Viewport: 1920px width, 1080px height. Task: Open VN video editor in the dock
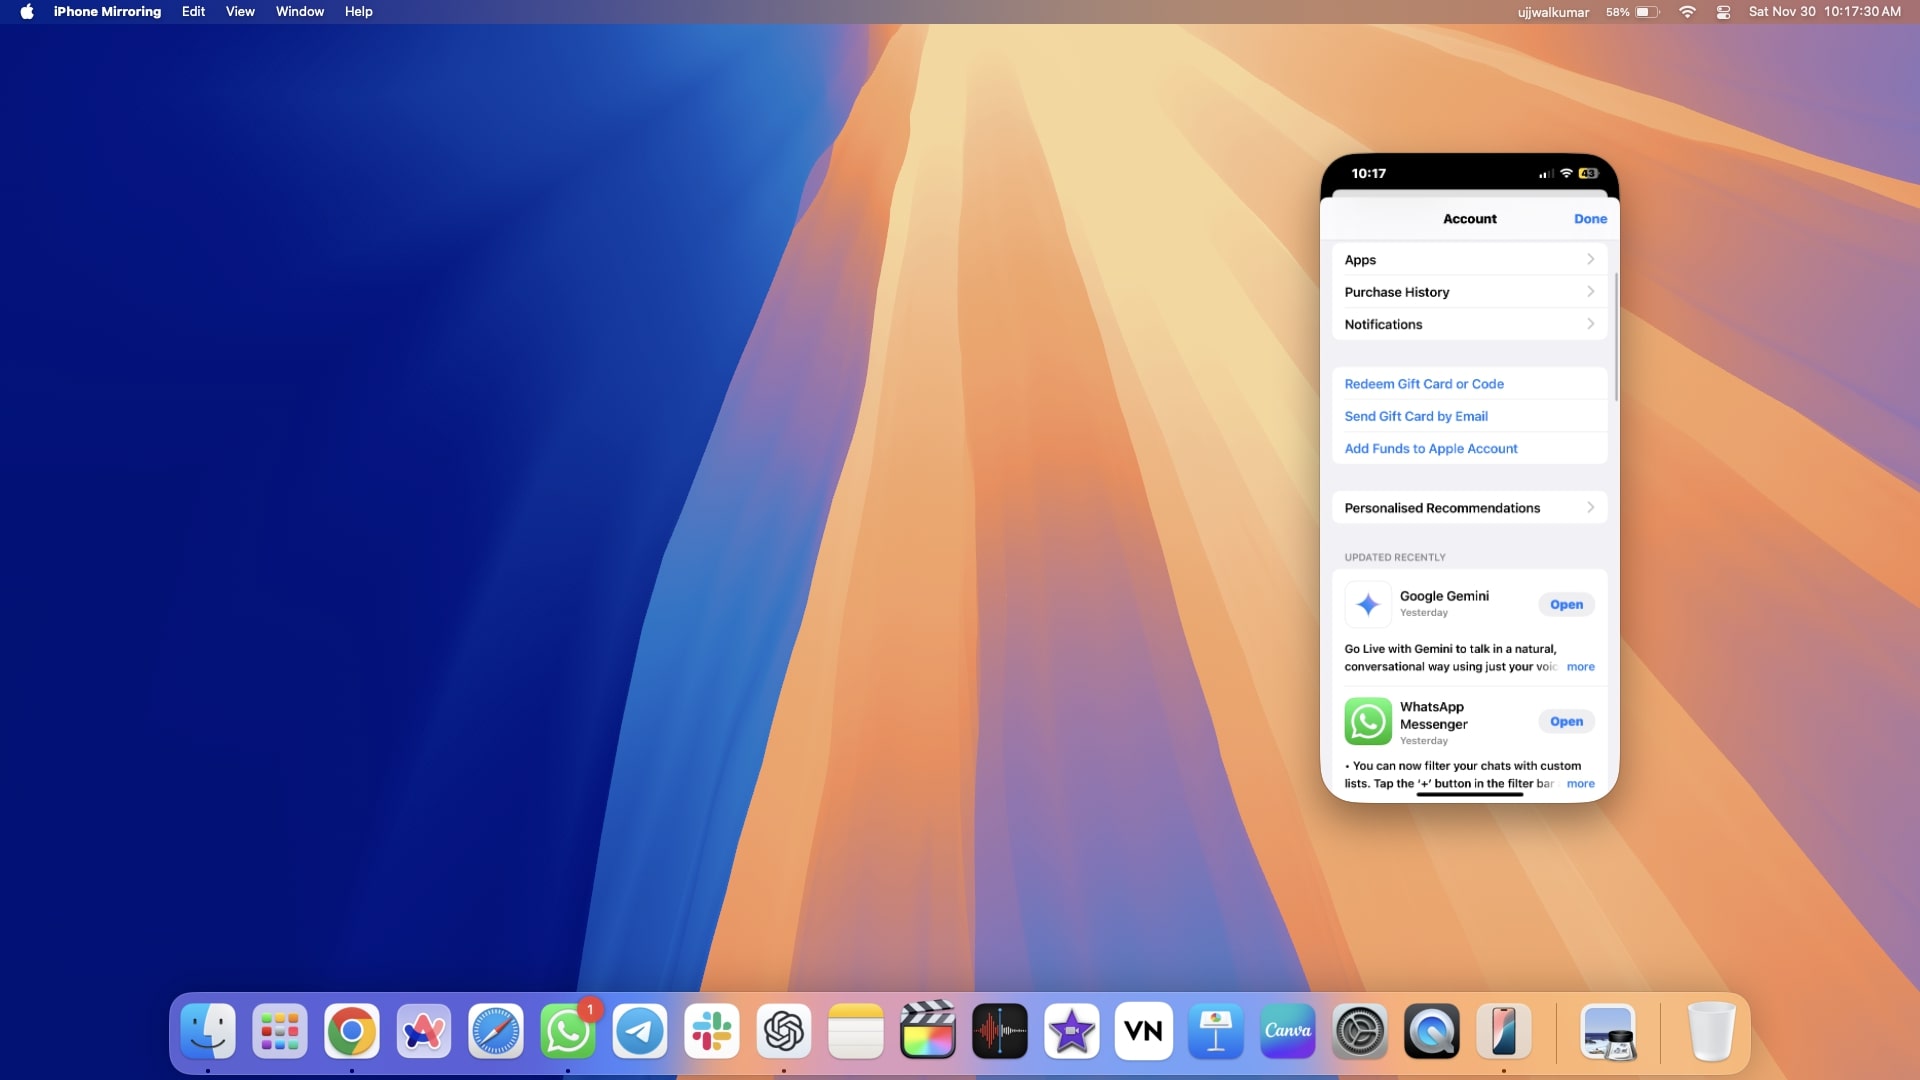click(1144, 1031)
